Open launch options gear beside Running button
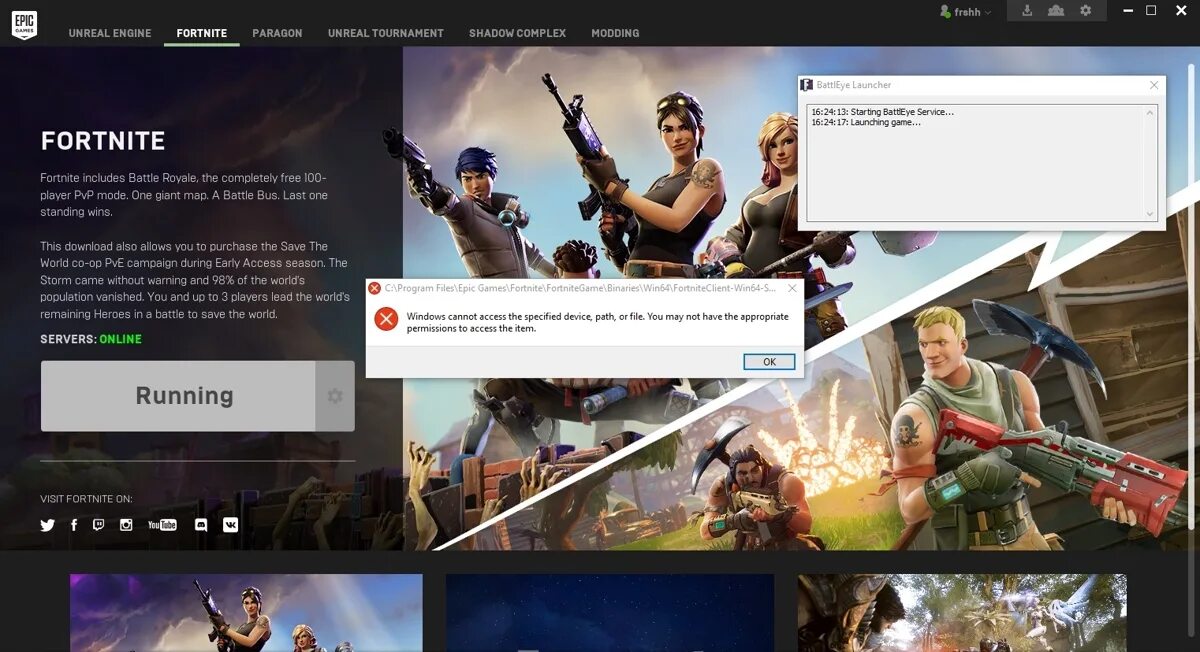The height and width of the screenshot is (652, 1200). pyautogui.click(x=335, y=396)
